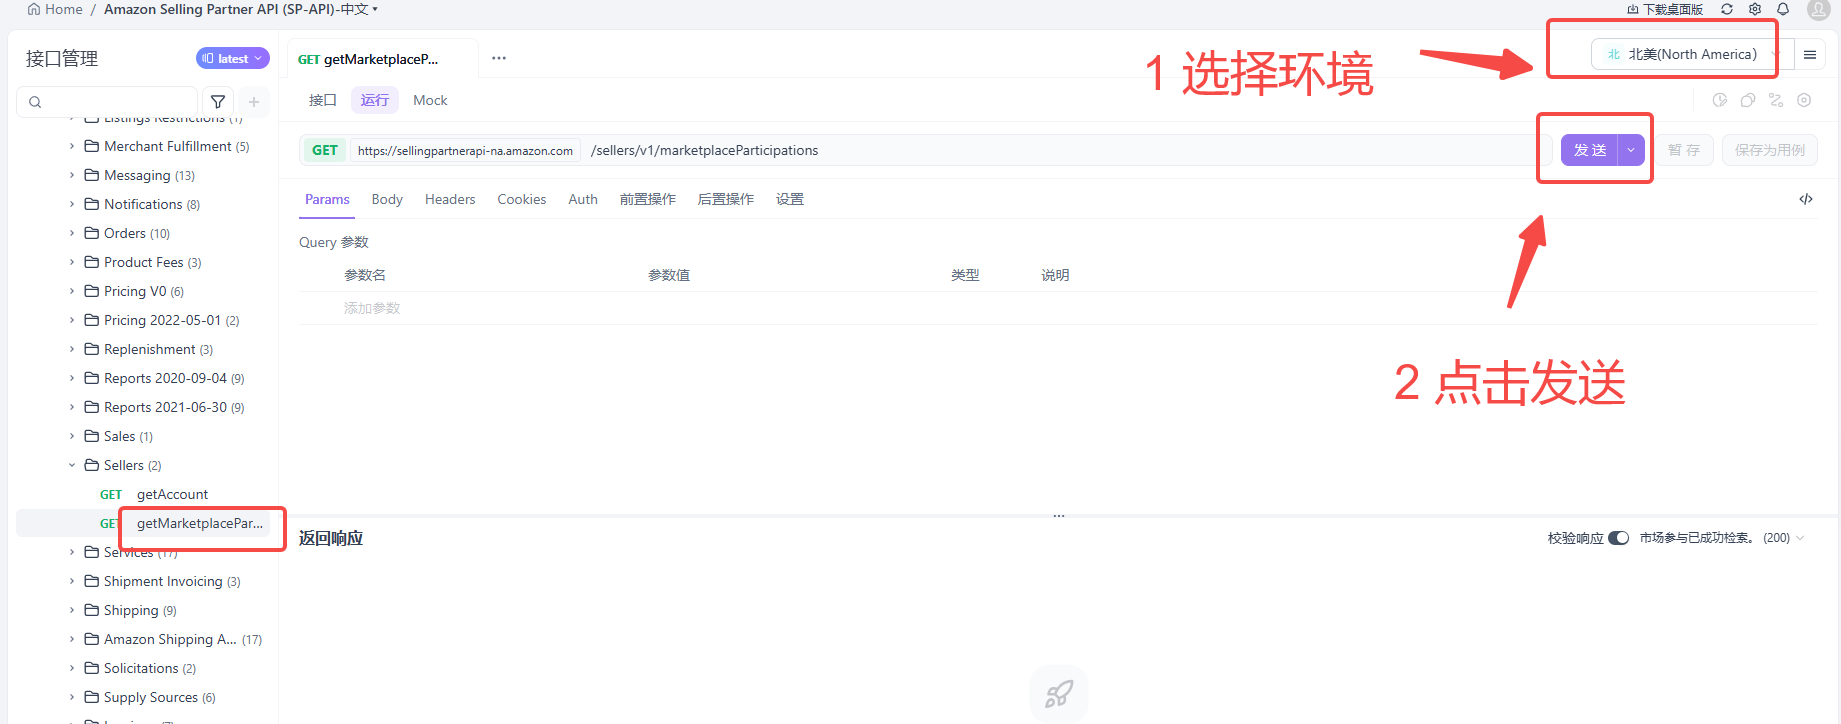Click the rocket placeholder icon in the response area

tap(1059, 694)
